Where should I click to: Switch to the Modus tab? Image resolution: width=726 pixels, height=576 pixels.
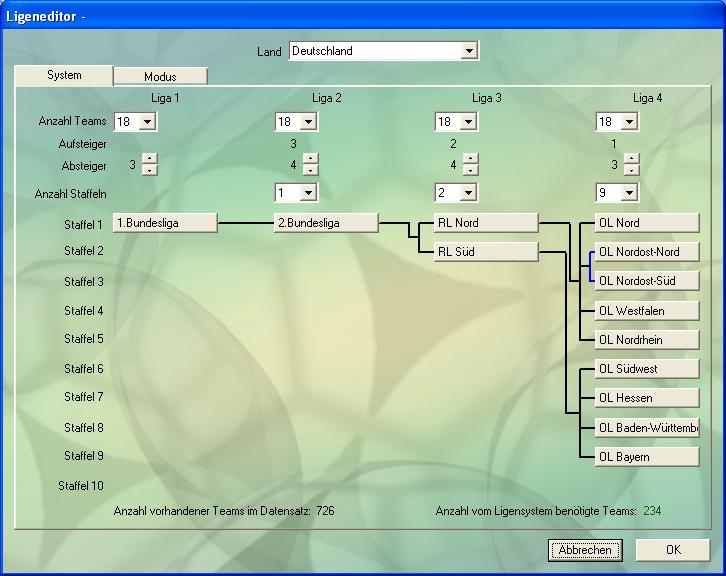(x=160, y=76)
